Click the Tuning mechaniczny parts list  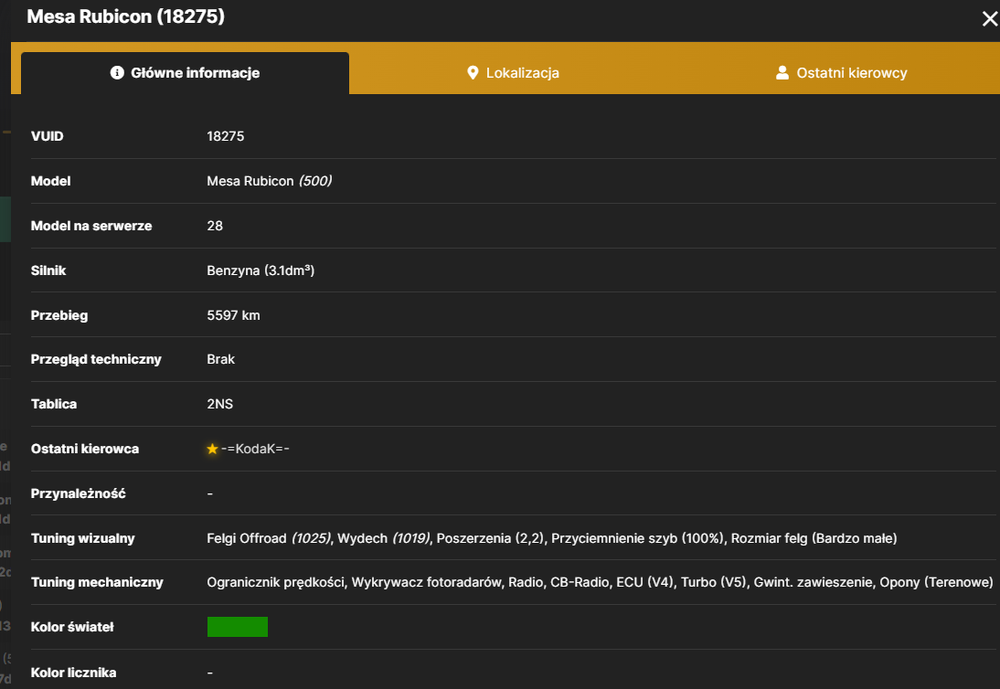point(599,582)
